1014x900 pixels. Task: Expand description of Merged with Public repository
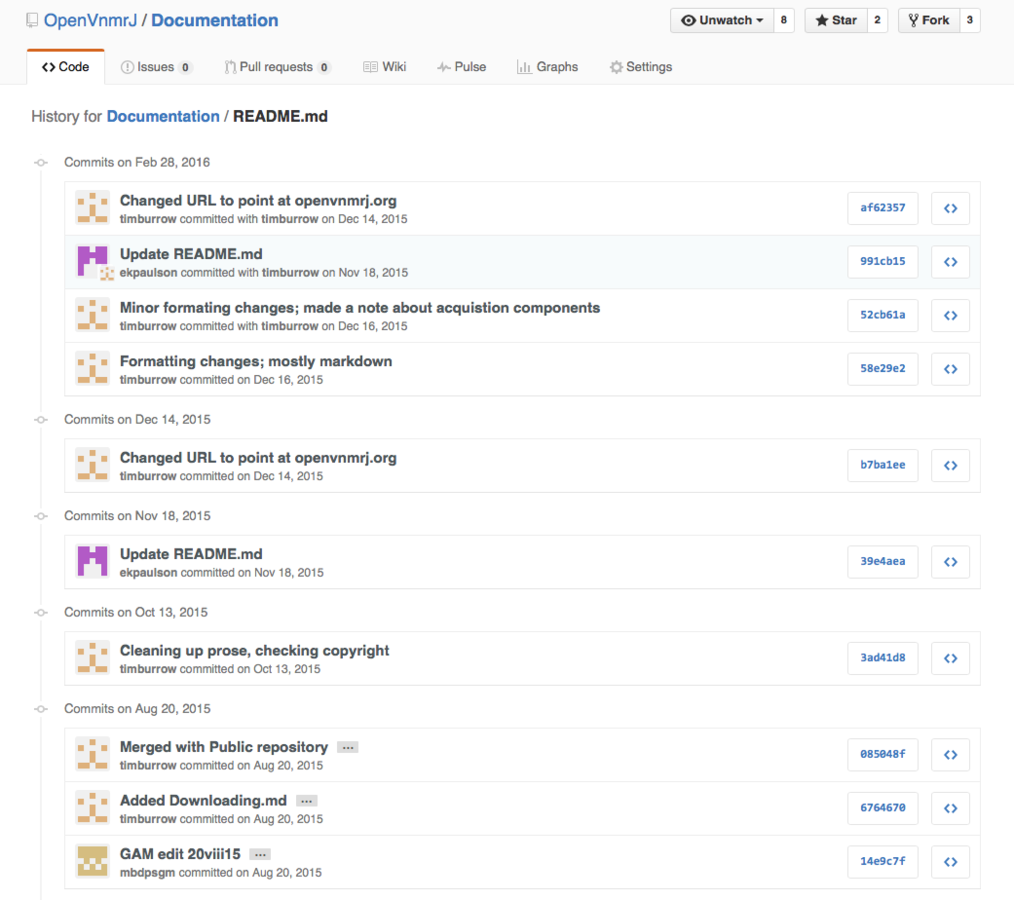[348, 747]
